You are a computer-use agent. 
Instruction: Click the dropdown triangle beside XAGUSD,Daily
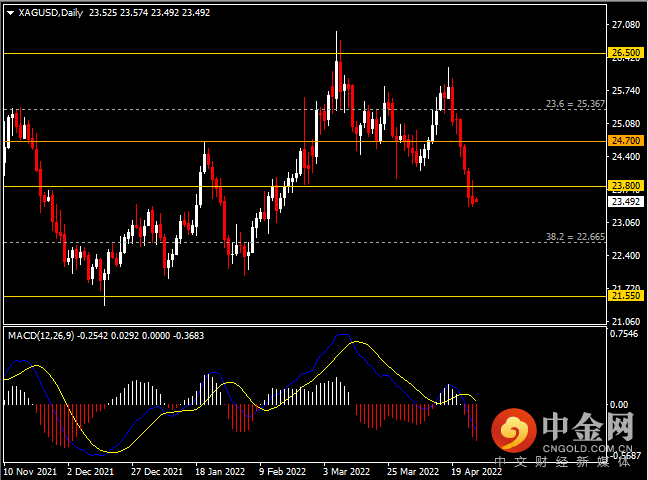[x=11, y=13]
